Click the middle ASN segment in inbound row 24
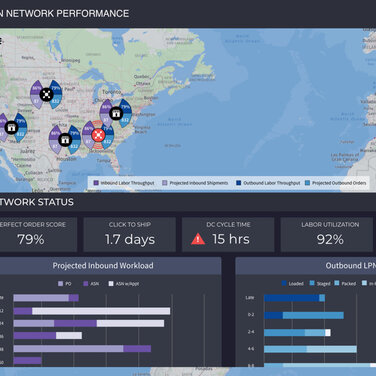Viewport: 376px width, 376px height. click(x=75, y=323)
